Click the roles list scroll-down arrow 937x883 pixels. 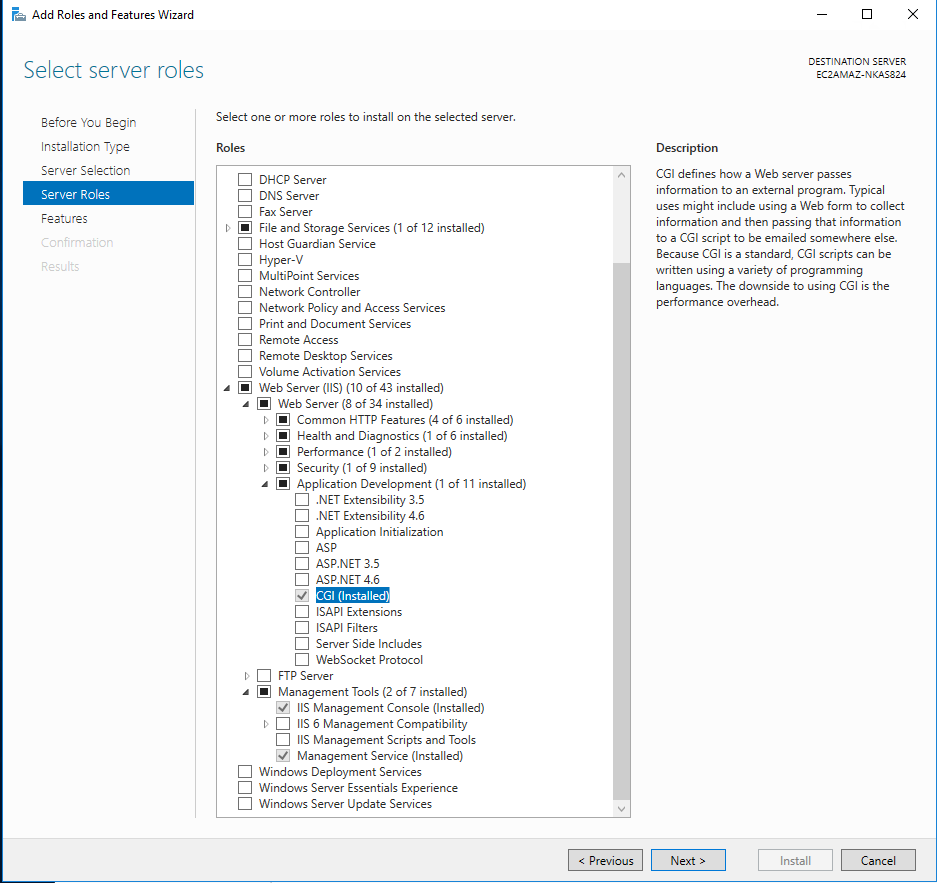coord(621,809)
